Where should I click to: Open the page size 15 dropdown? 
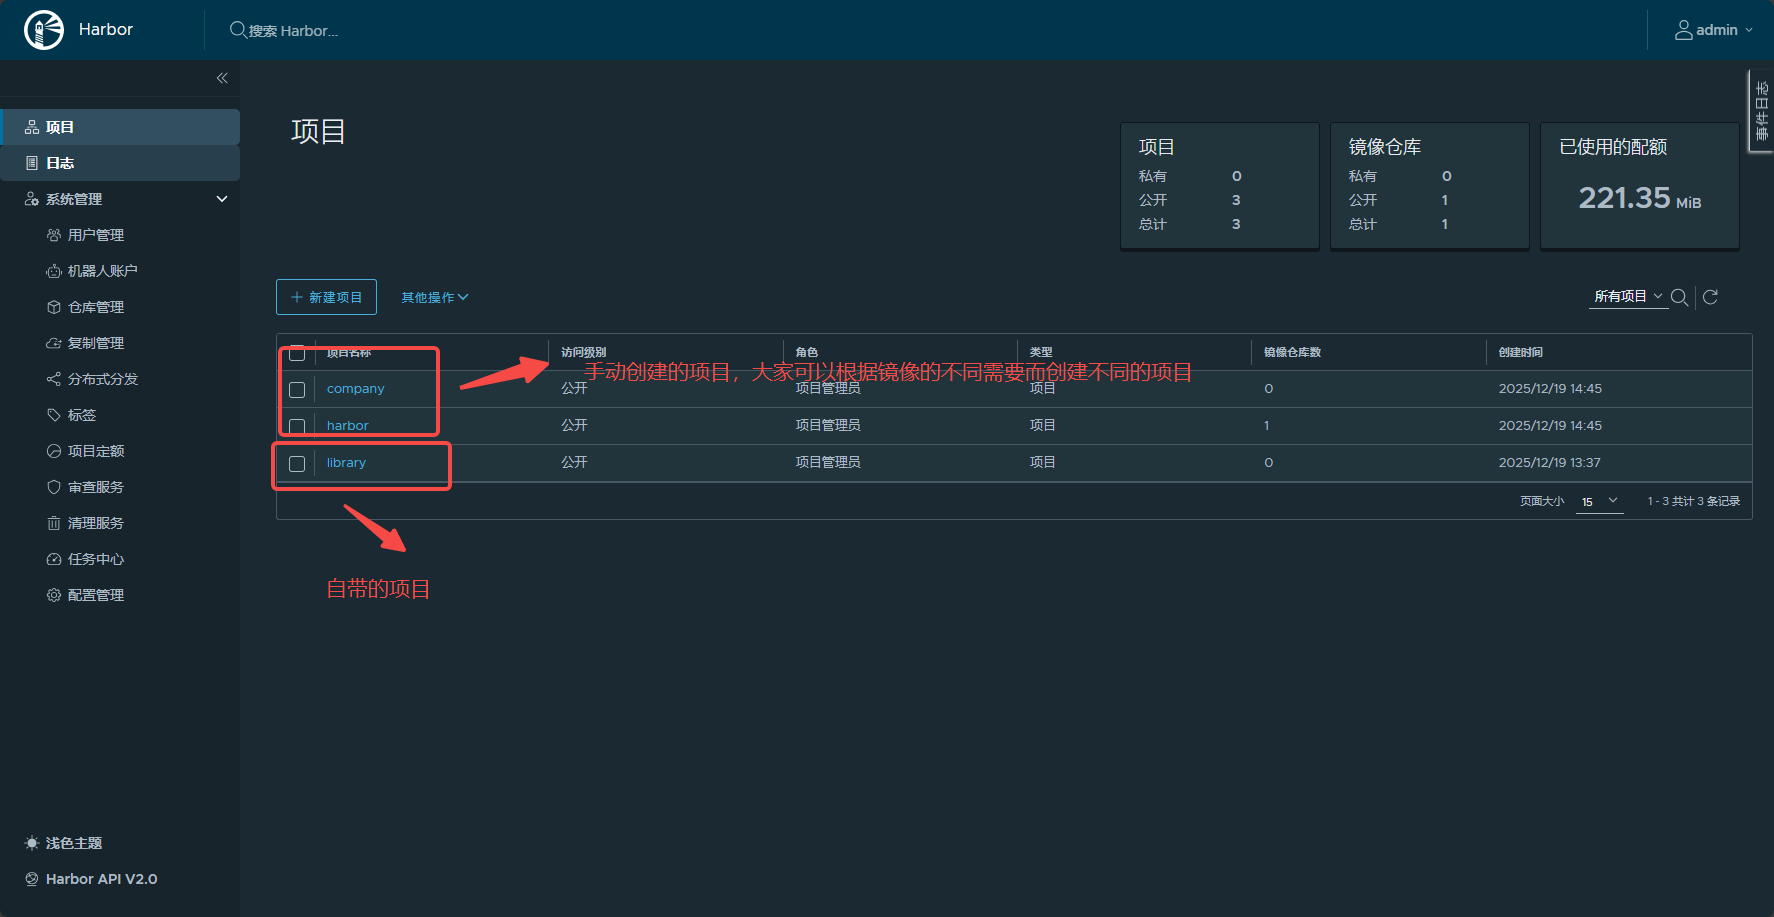click(x=1599, y=501)
